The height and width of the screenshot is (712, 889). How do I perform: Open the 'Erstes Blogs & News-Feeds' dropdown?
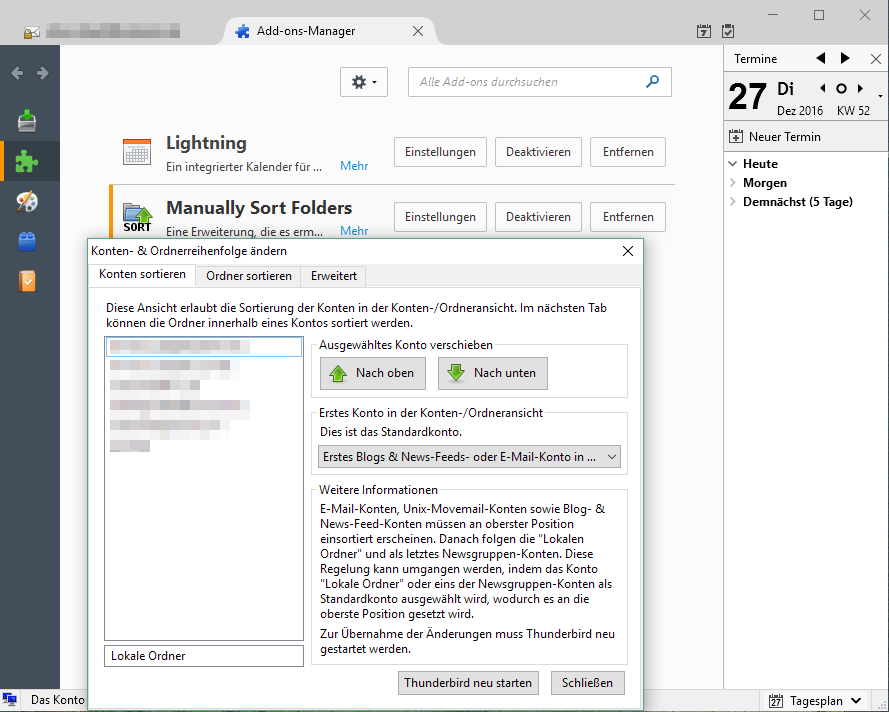click(x=469, y=457)
